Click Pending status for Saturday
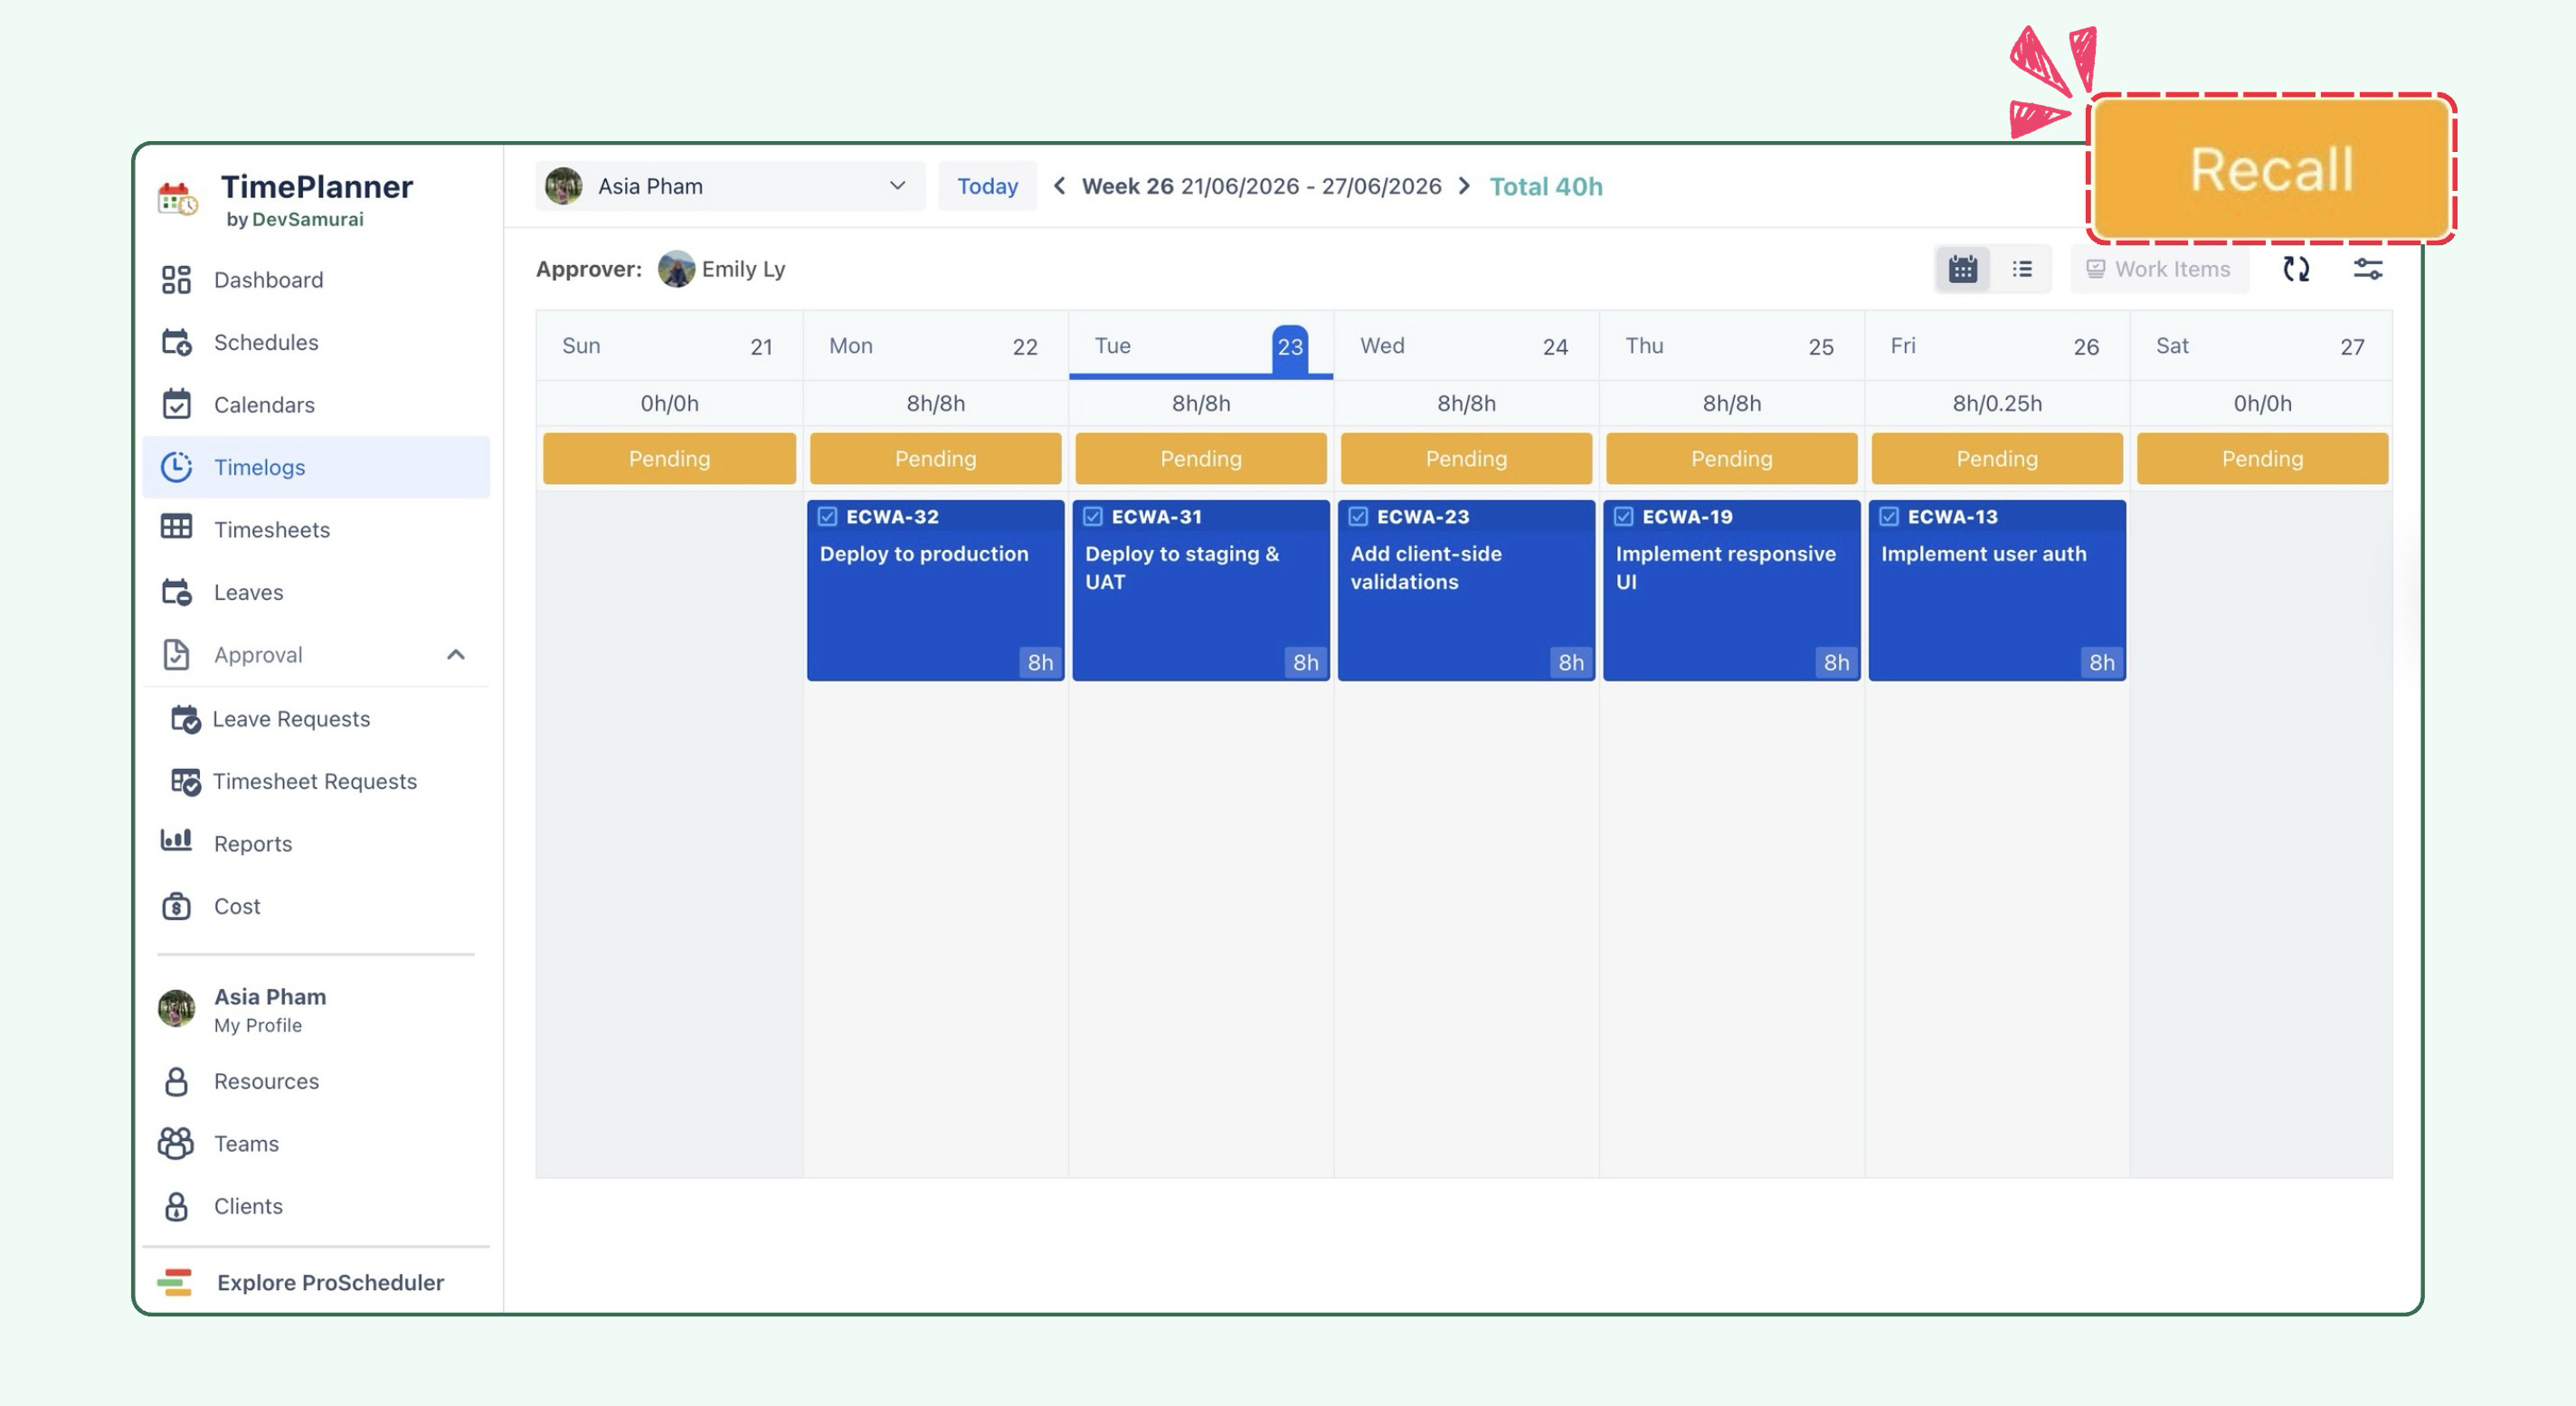This screenshot has height=1406, width=2576. click(x=2262, y=459)
